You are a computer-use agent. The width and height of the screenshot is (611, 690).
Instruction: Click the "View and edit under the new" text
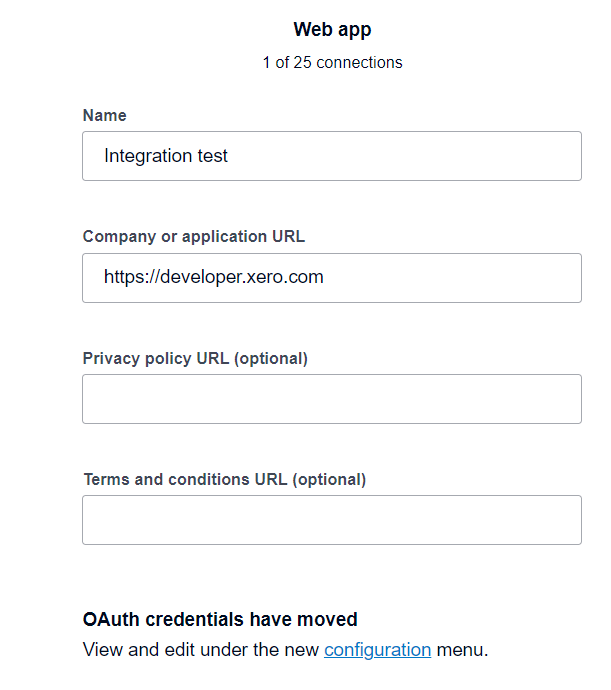(x=201, y=650)
